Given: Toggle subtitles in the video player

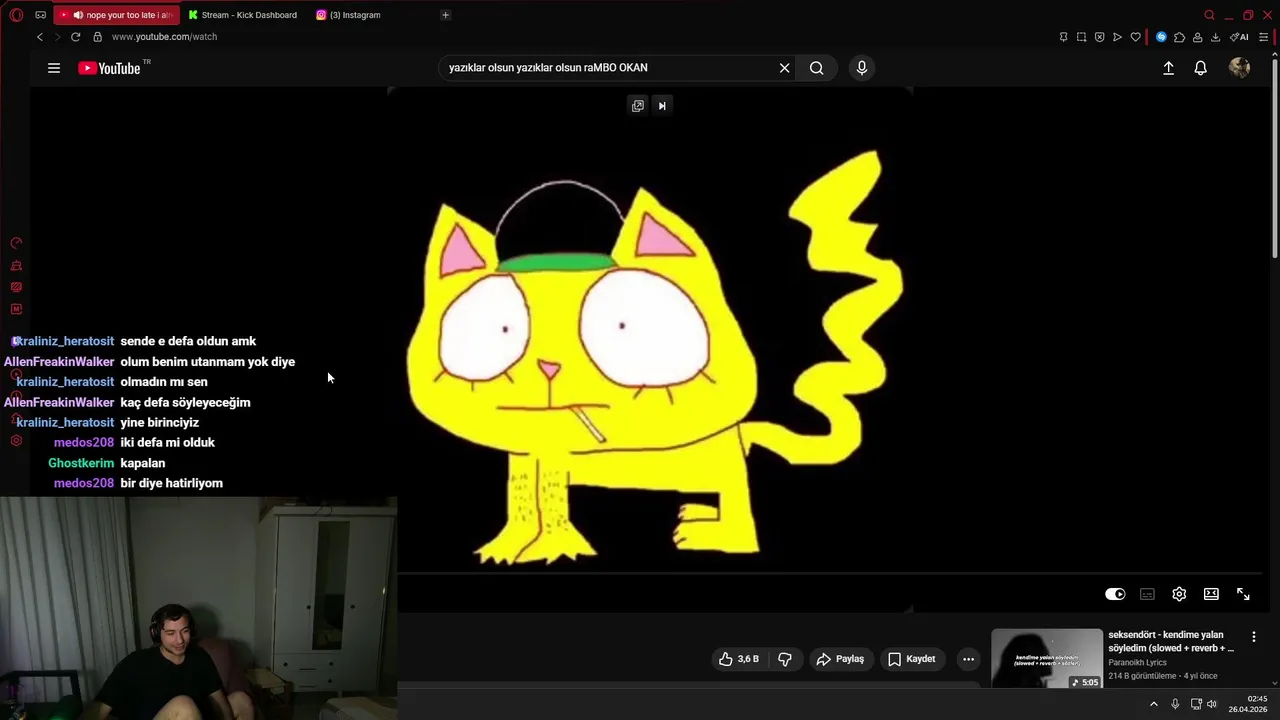Looking at the screenshot, I should 1147,594.
